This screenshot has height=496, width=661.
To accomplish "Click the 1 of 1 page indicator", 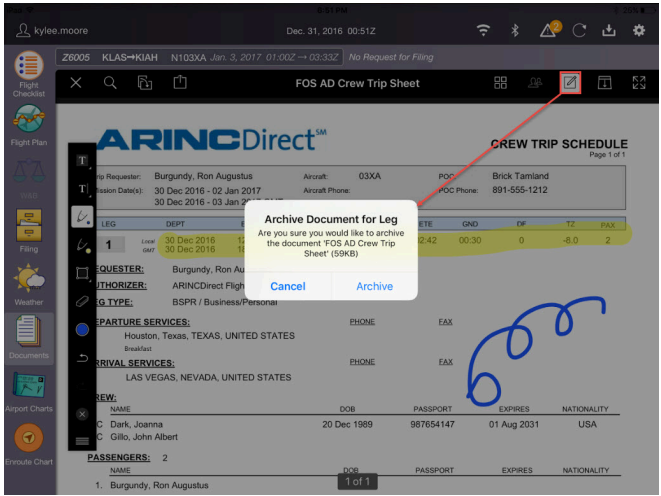I will click(x=357, y=481).
